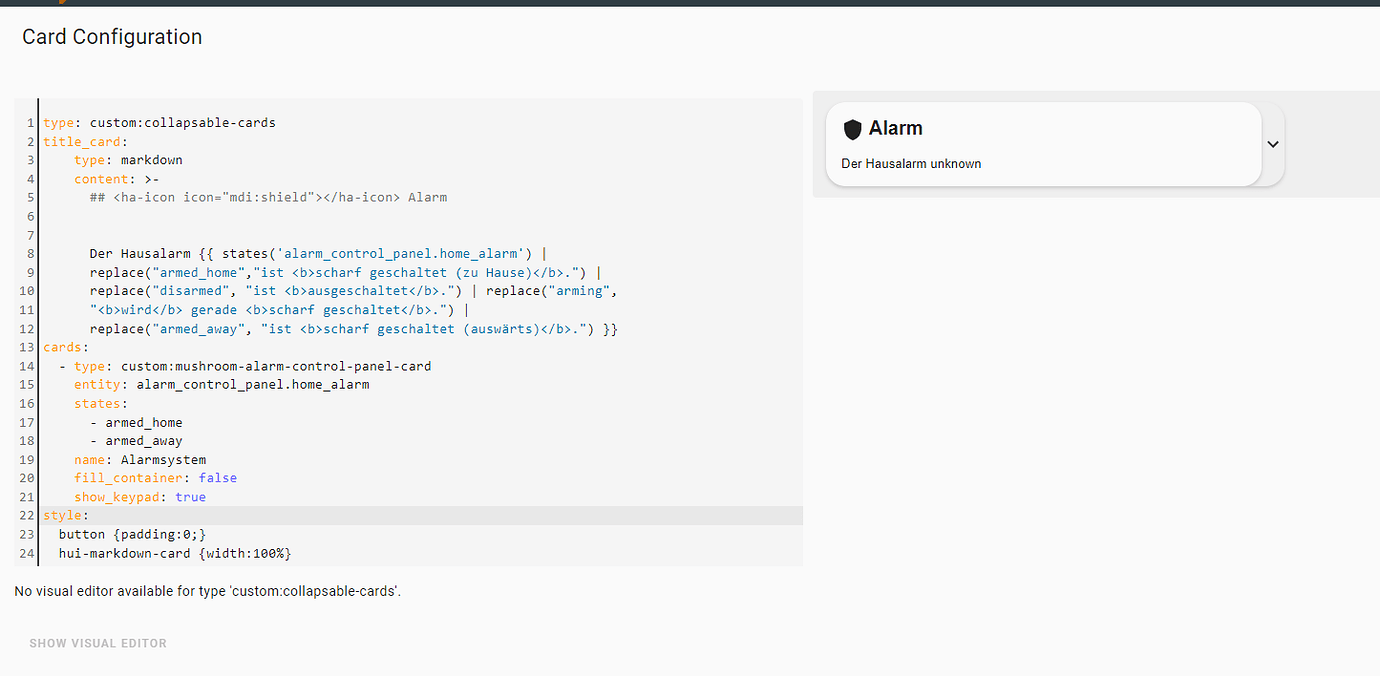
Task: Click the Der Hausalarm unknown preview text
Action: point(910,163)
